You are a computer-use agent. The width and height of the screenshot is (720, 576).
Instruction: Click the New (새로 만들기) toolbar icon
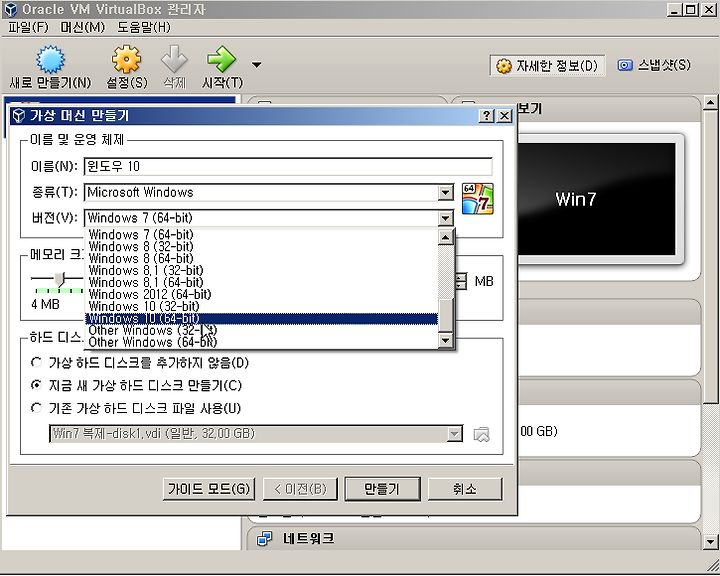coord(50,60)
